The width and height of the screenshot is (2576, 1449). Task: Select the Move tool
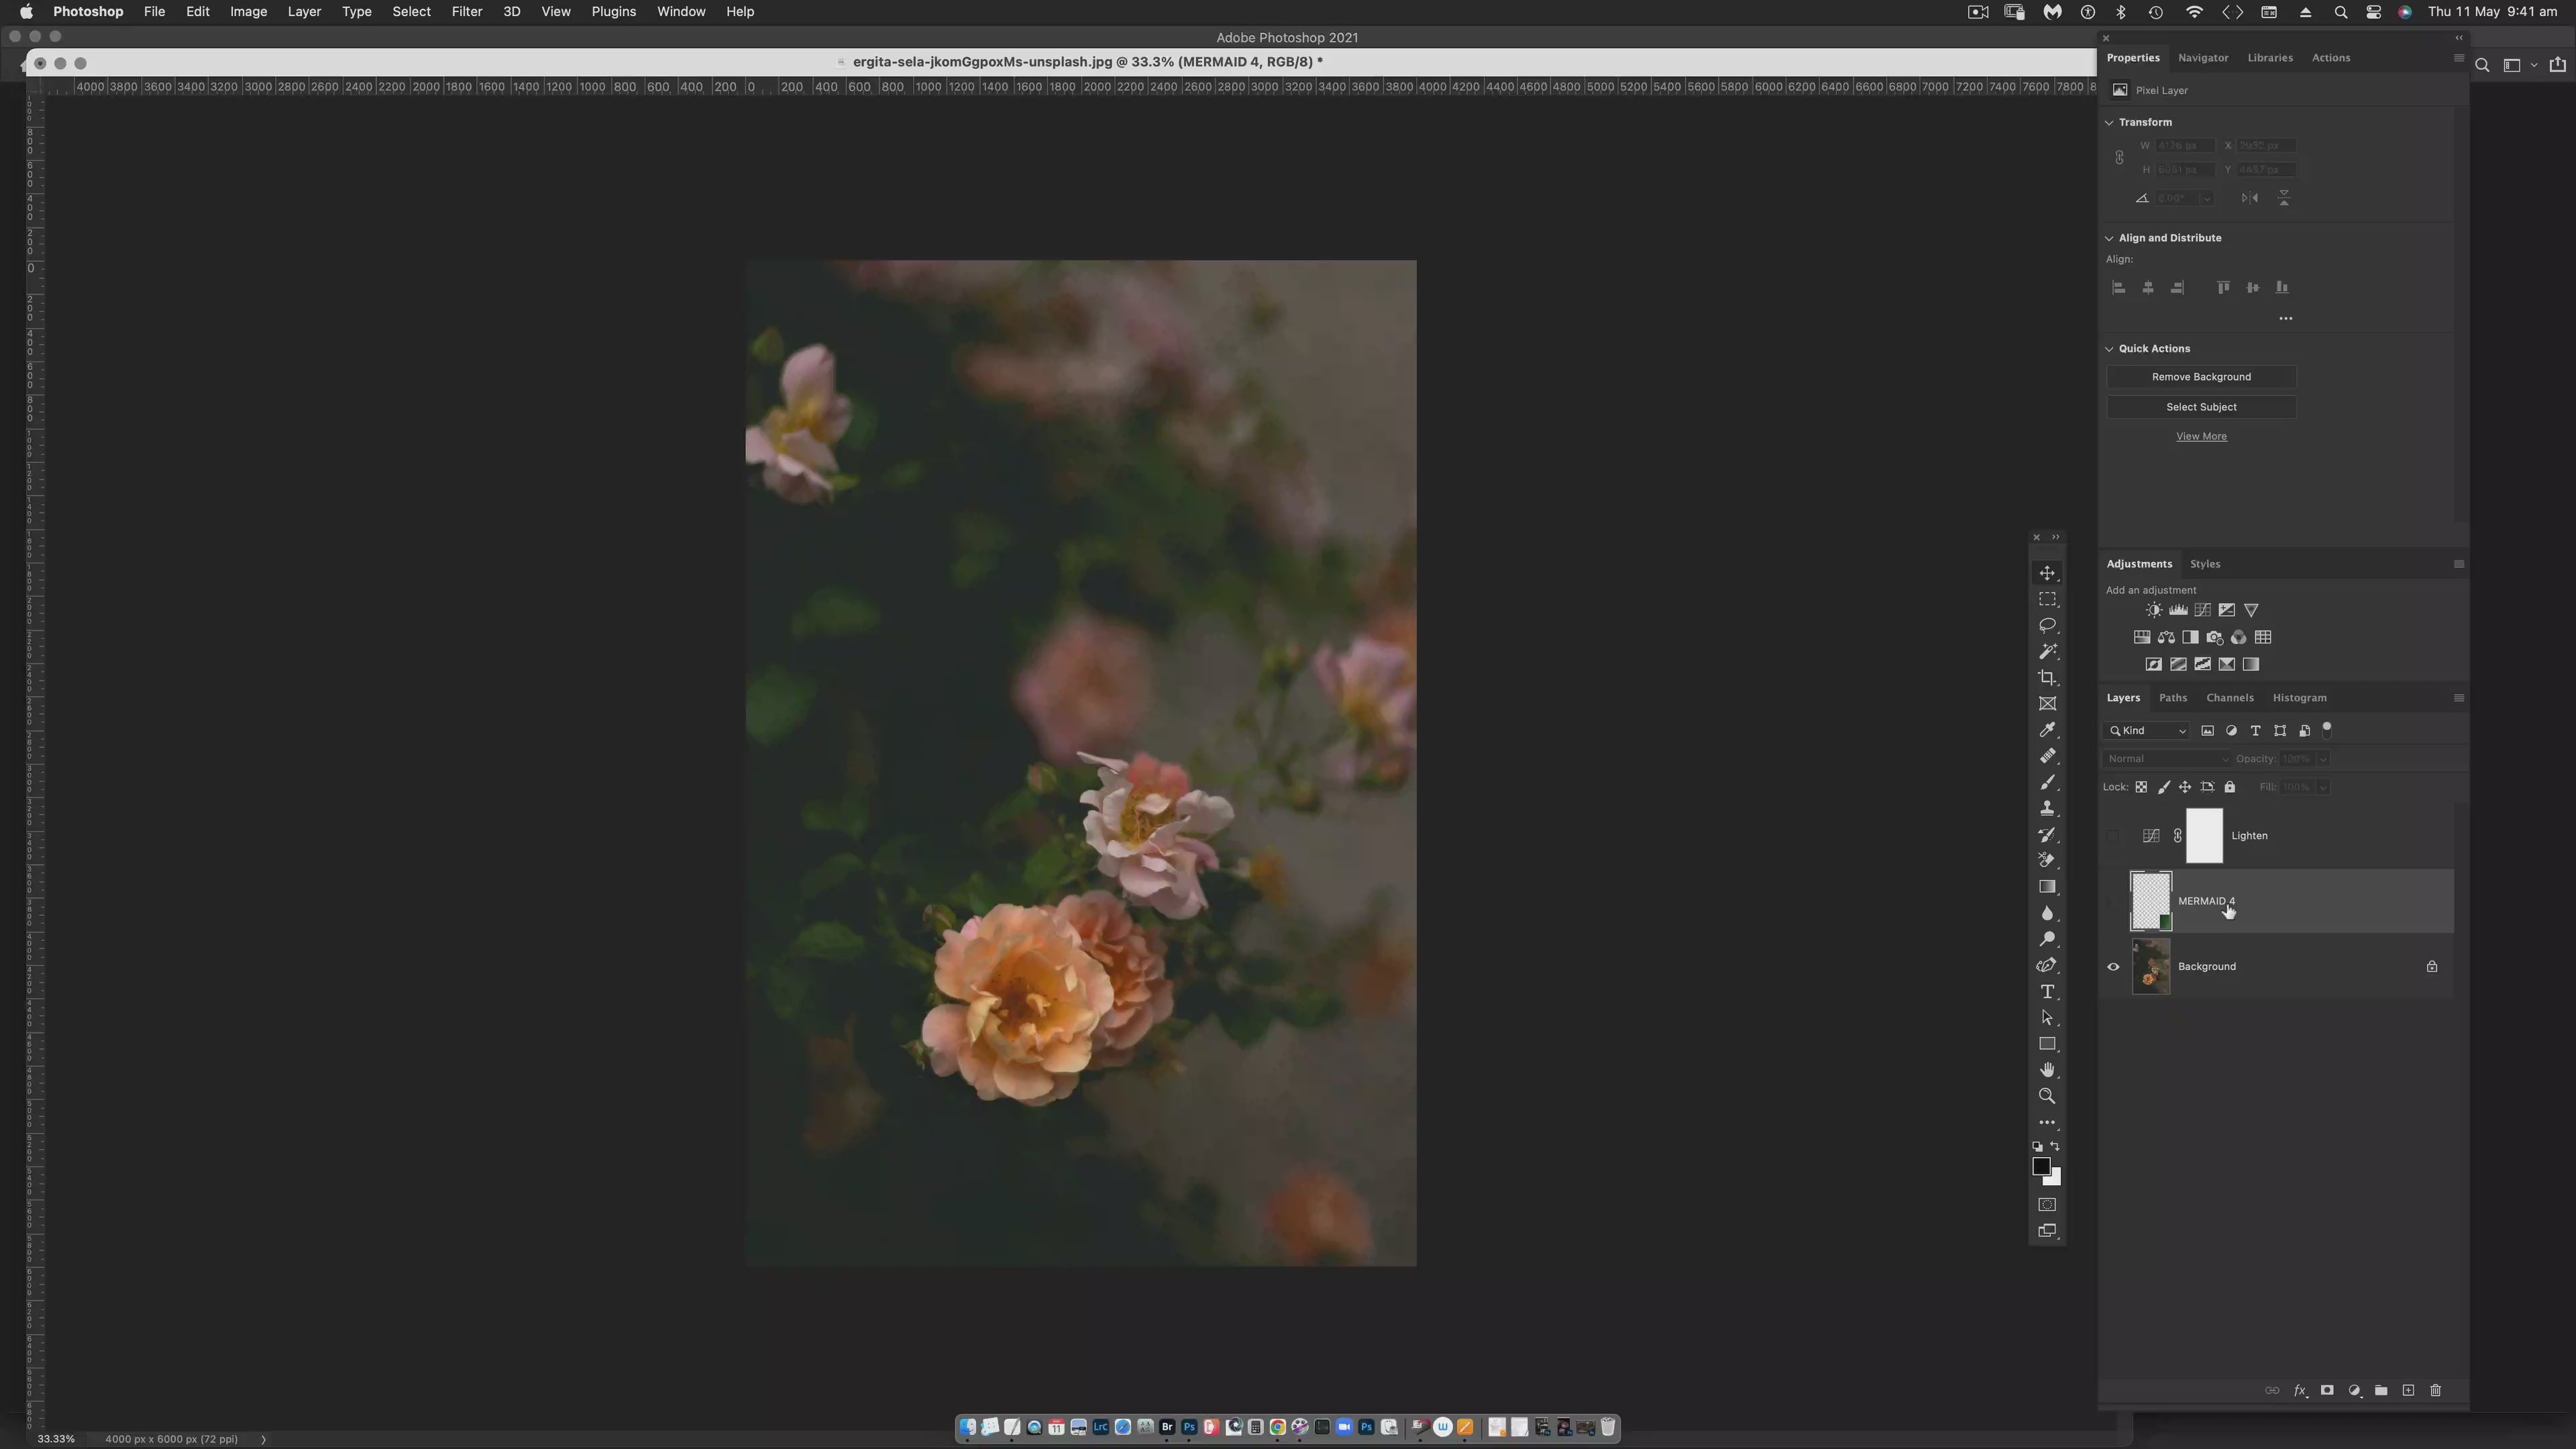pos(2047,573)
